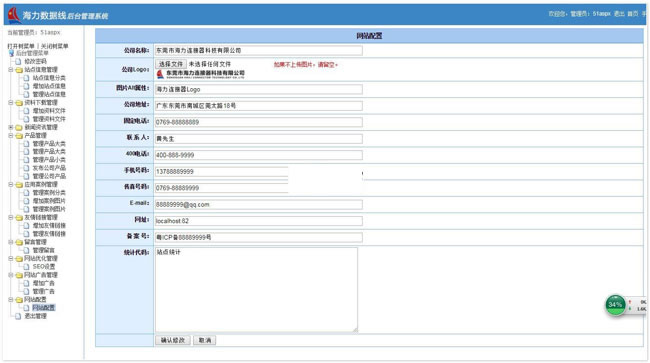Viewport: 650px width, 363px height.
Task: Select 增加资料文件 in the tree menu
Action: point(49,111)
